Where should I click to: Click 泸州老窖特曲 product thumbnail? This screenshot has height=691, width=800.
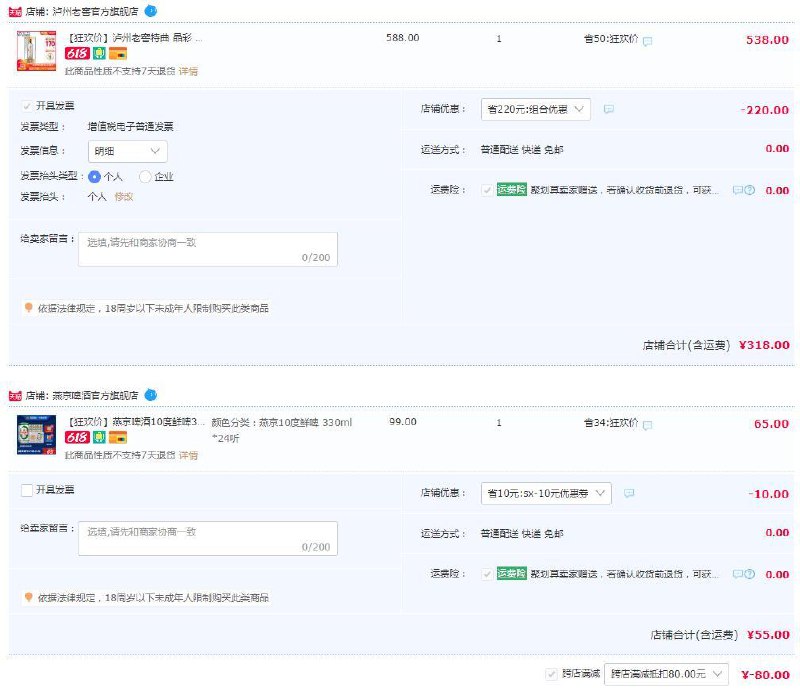pyautogui.click(x=36, y=51)
